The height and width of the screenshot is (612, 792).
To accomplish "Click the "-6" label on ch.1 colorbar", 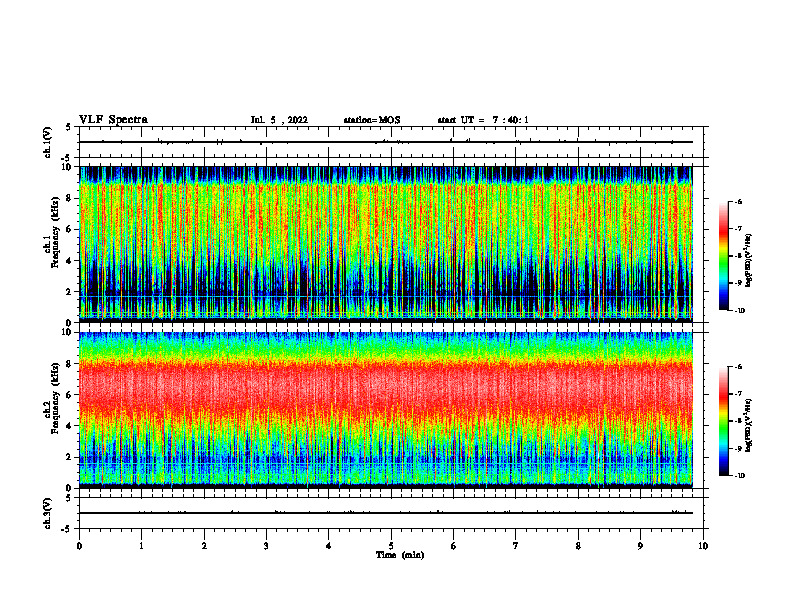I will [x=738, y=201].
